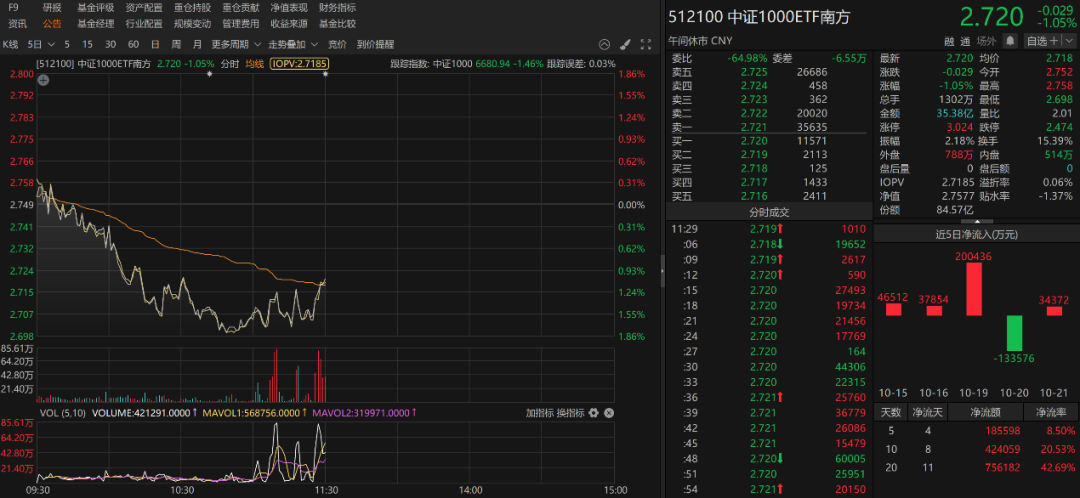Click the price alert bell icon
The width and height of the screenshot is (1080, 498).
point(1010,41)
